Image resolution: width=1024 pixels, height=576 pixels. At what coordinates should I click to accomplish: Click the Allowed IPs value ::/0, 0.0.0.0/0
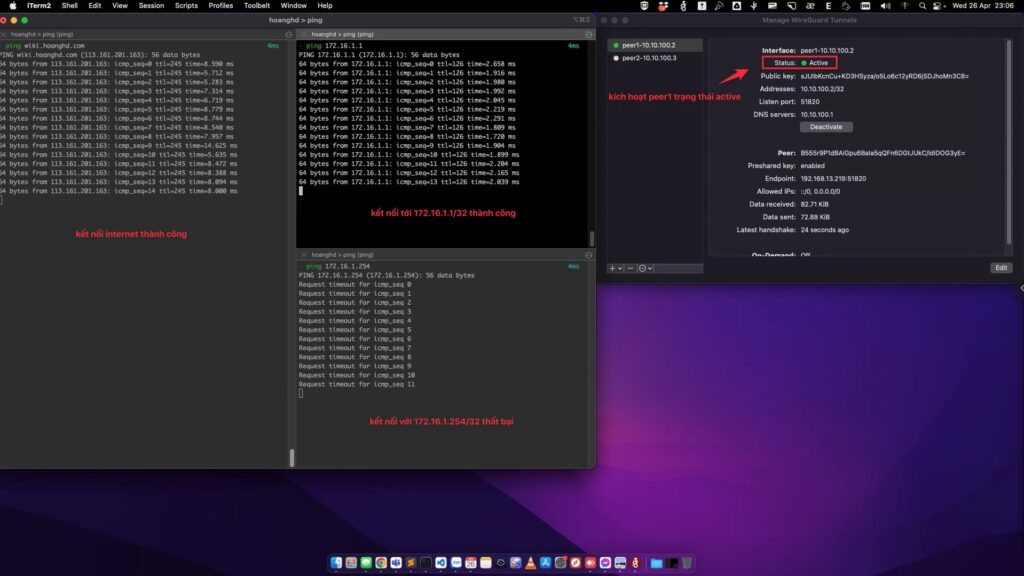click(x=820, y=191)
